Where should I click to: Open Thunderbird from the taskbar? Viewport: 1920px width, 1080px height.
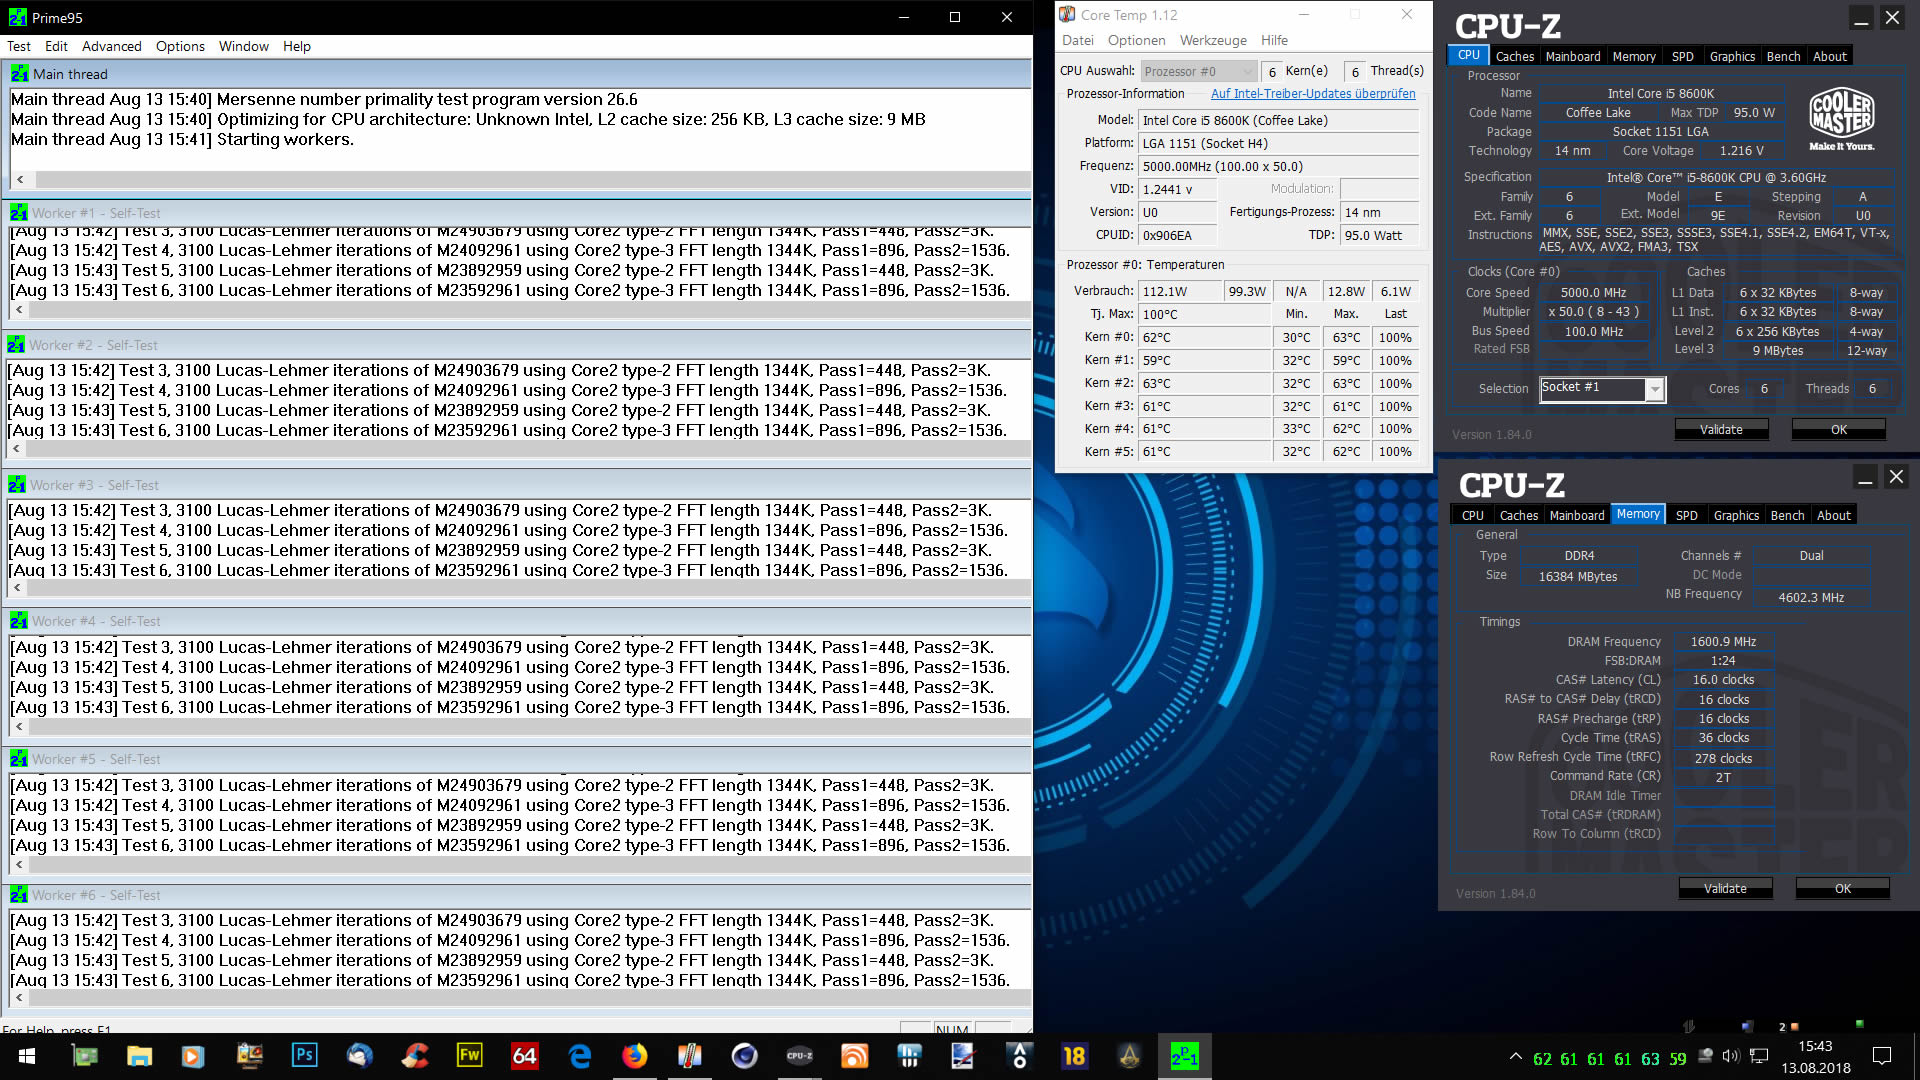point(359,1056)
